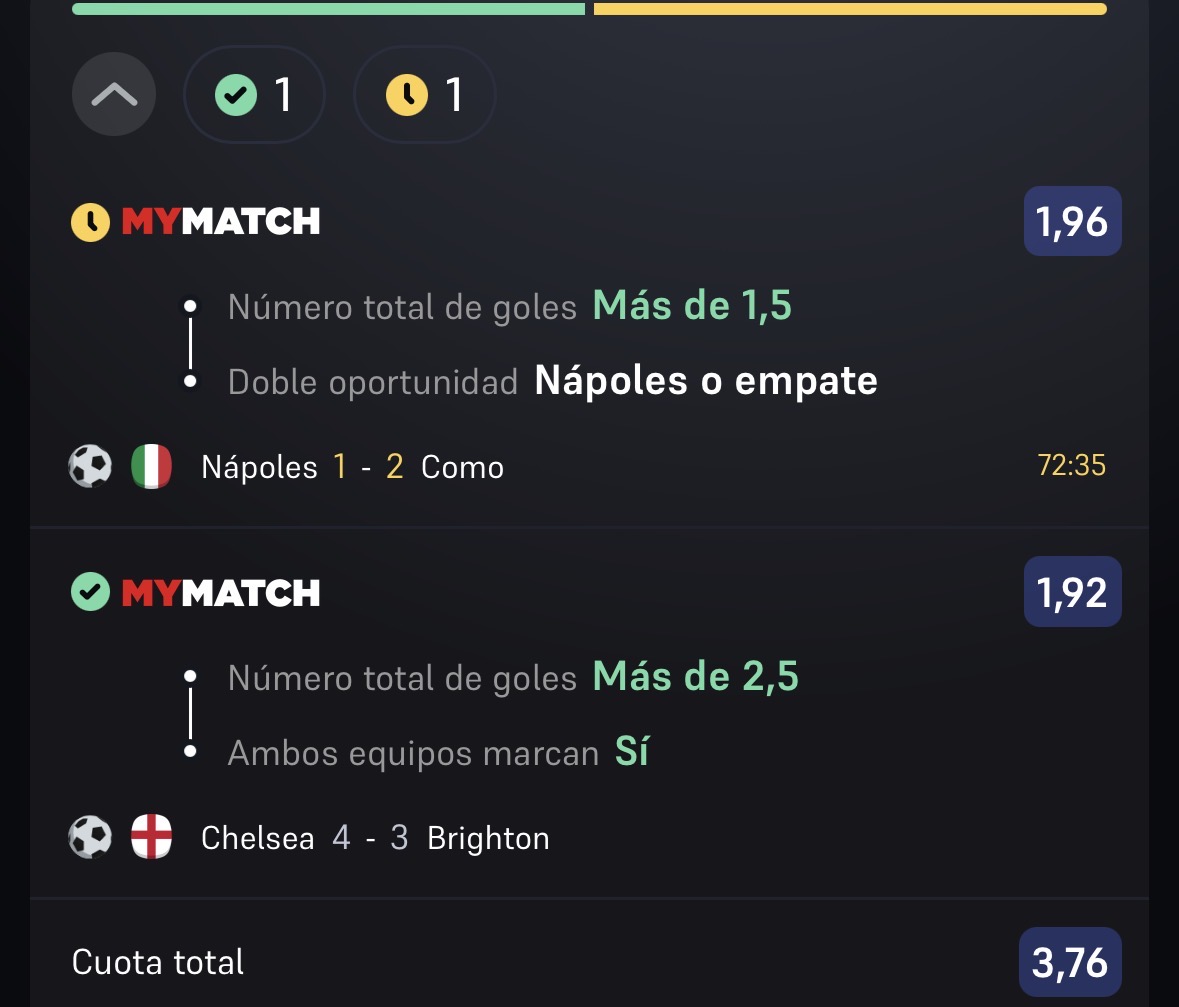
Task: Select the Más de 1,5 goals selection
Action: [692, 306]
